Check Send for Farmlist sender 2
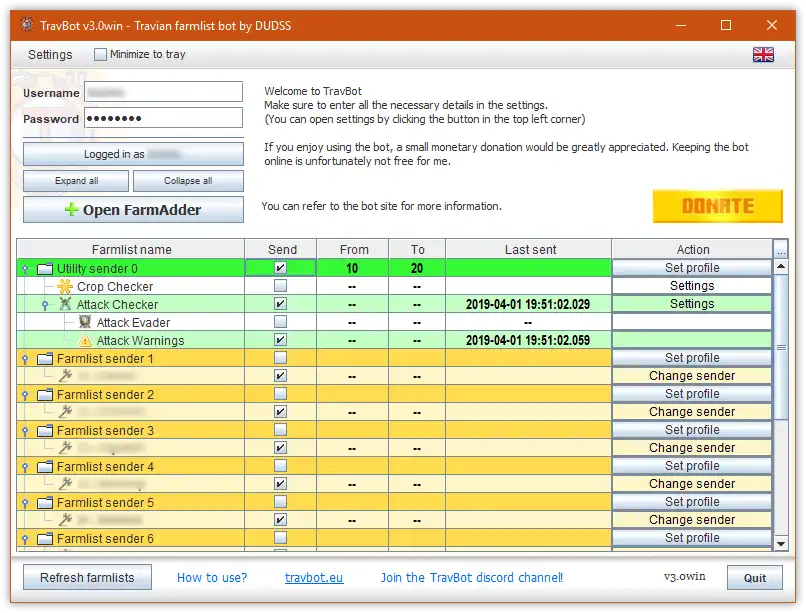 [x=280, y=394]
